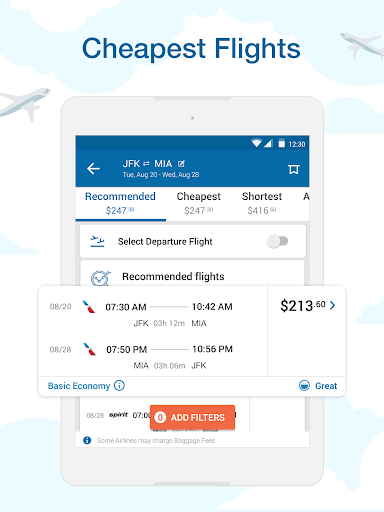The width and height of the screenshot is (384, 512).
Task: Open the $213.60 fare chevron arrow
Action: coord(332,305)
